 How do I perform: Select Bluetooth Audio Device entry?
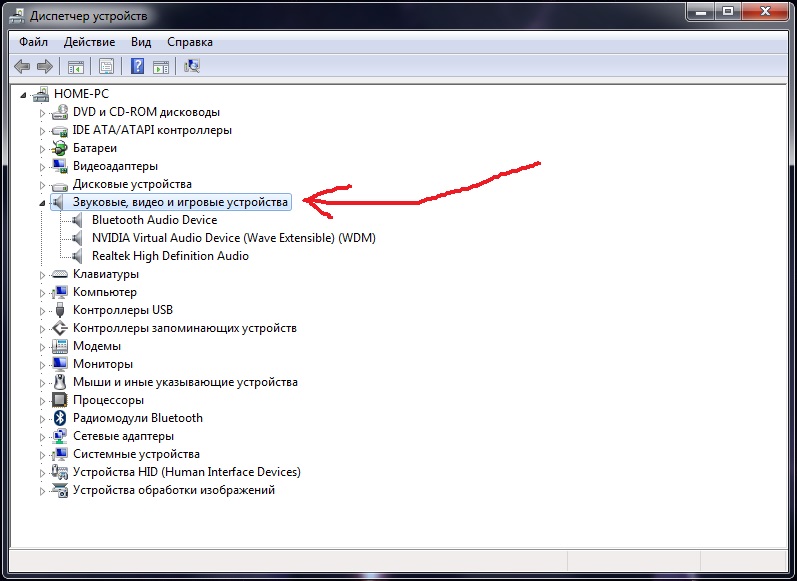155,220
